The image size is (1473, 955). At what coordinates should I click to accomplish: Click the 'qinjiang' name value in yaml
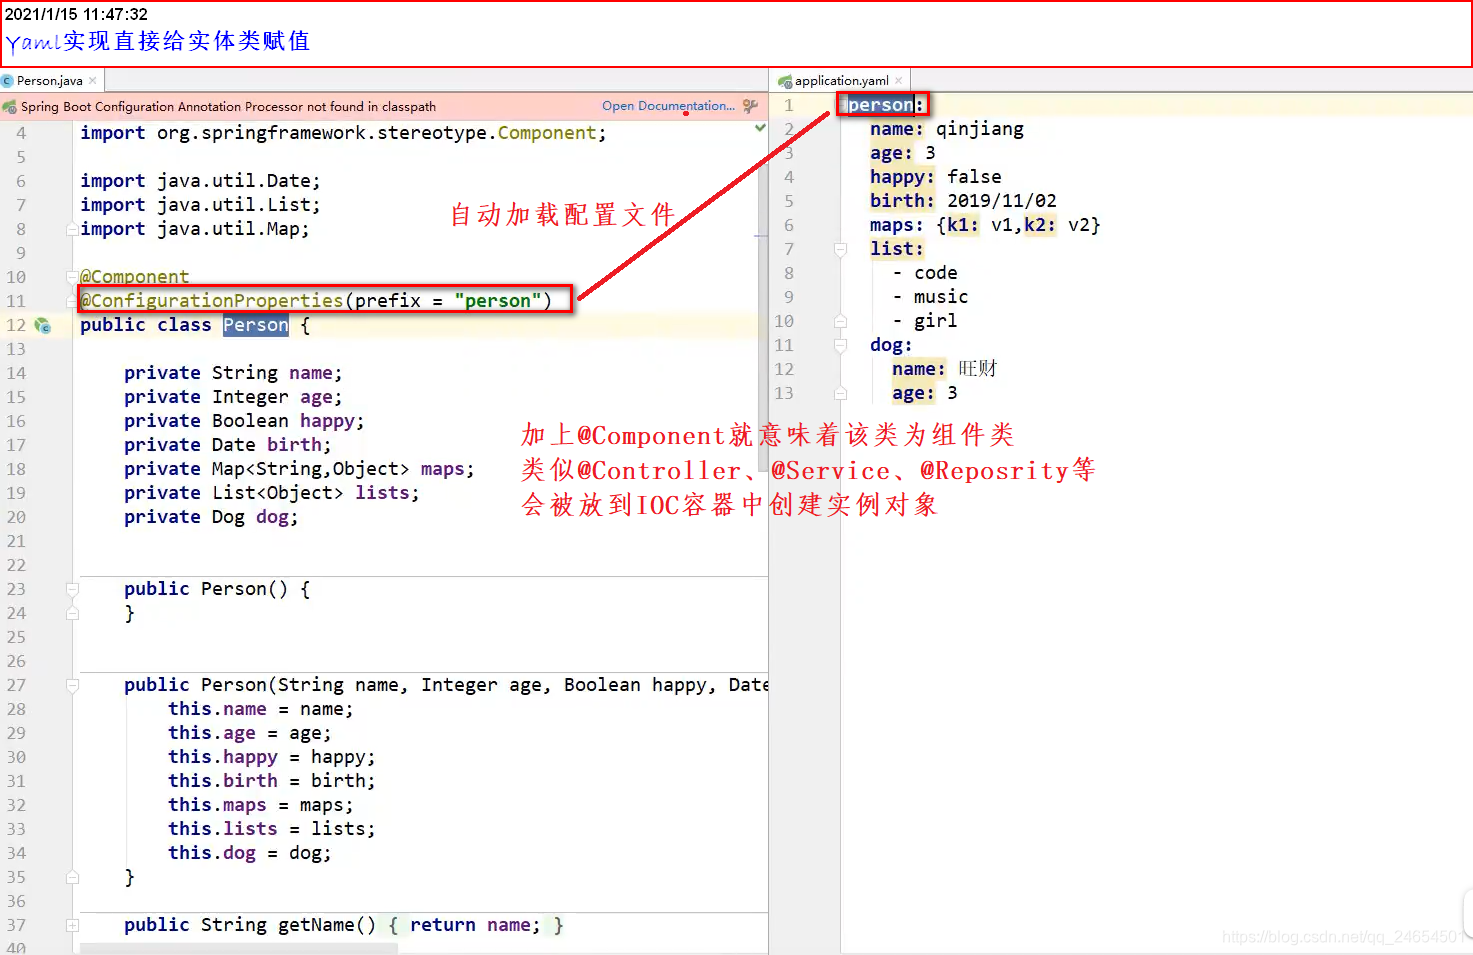tap(980, 129)
